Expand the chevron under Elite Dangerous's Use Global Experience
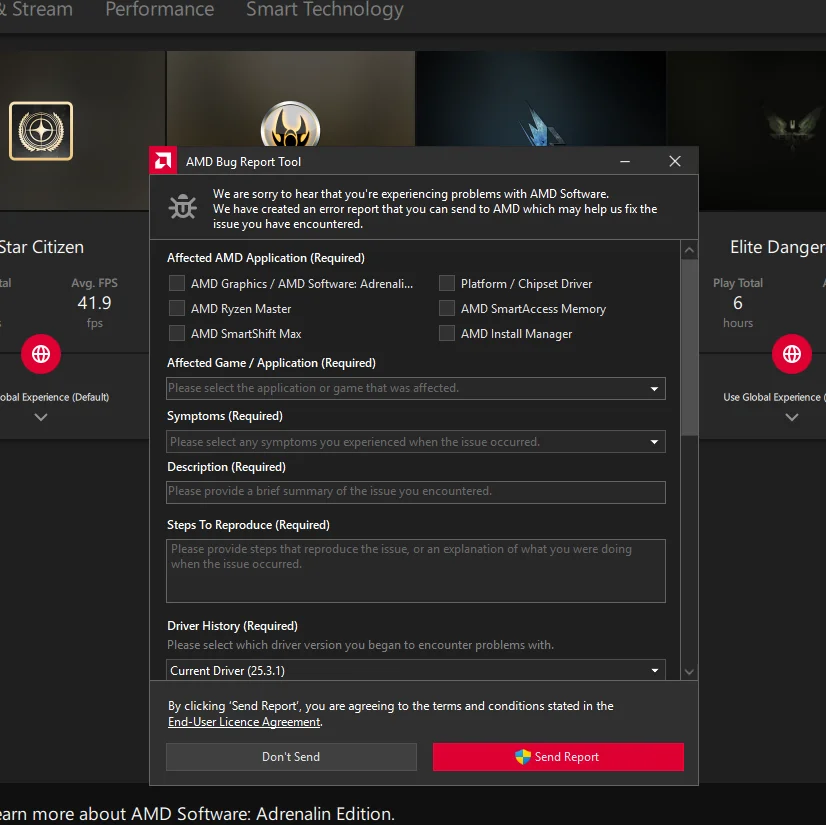 (792, 417)
